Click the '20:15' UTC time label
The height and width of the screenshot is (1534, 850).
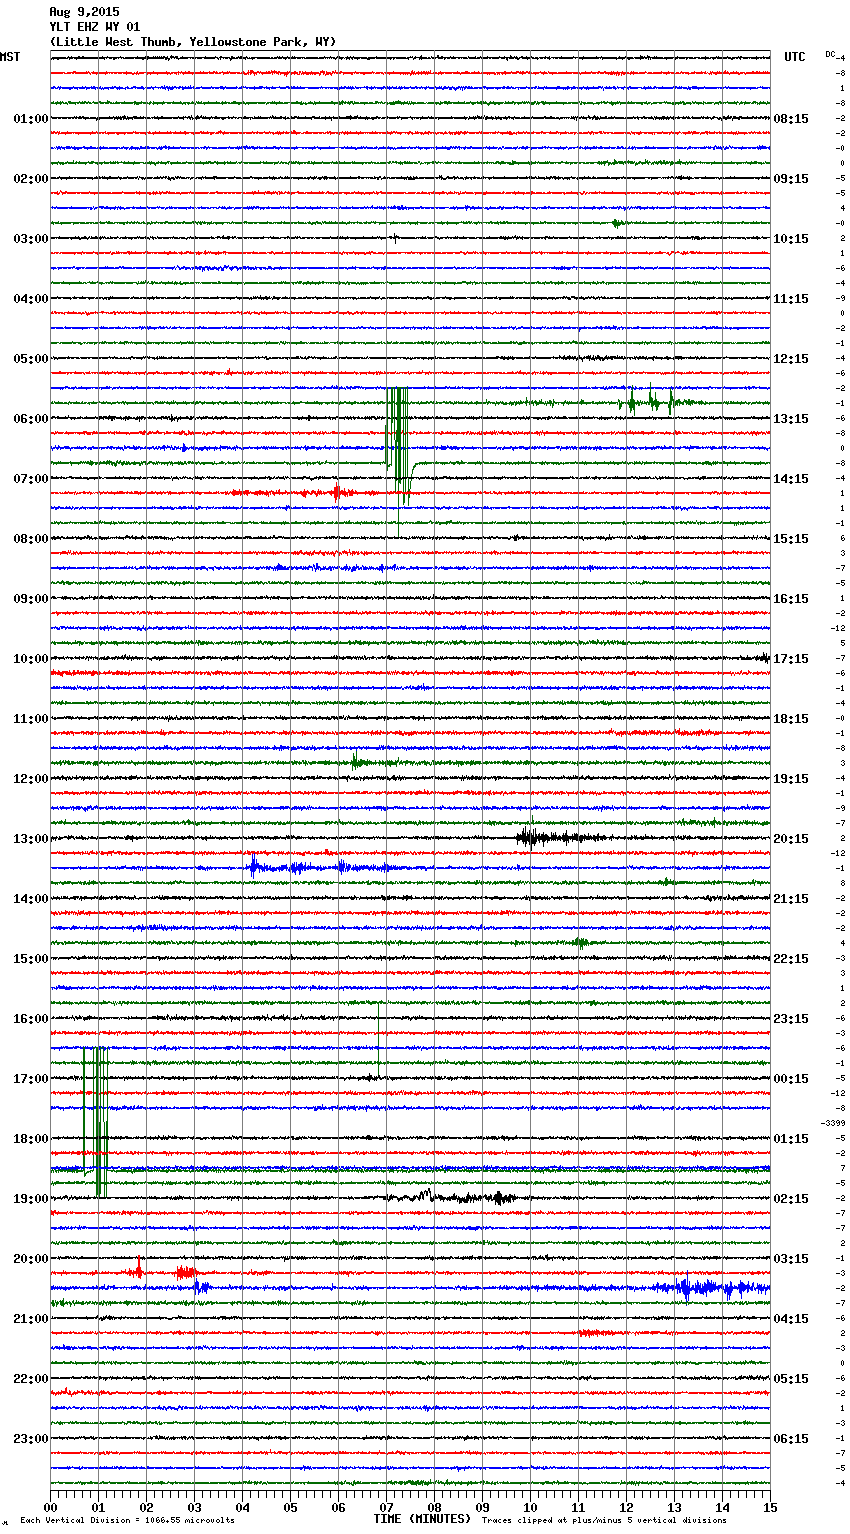(791, 839)
